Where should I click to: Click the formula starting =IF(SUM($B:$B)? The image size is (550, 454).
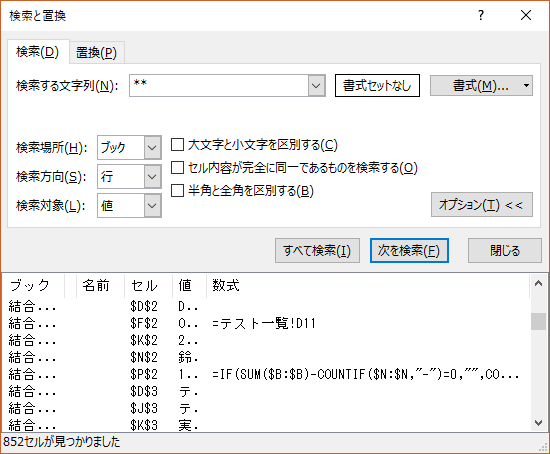(x=365, y=374)
